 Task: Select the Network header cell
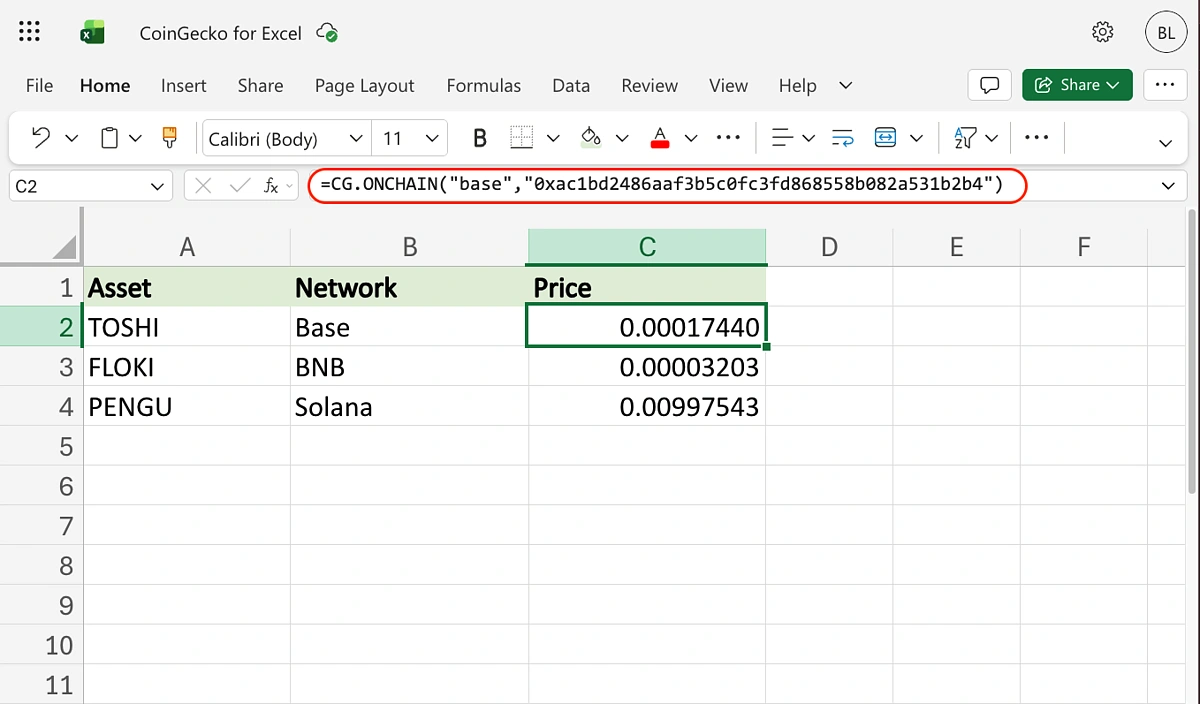409,287
